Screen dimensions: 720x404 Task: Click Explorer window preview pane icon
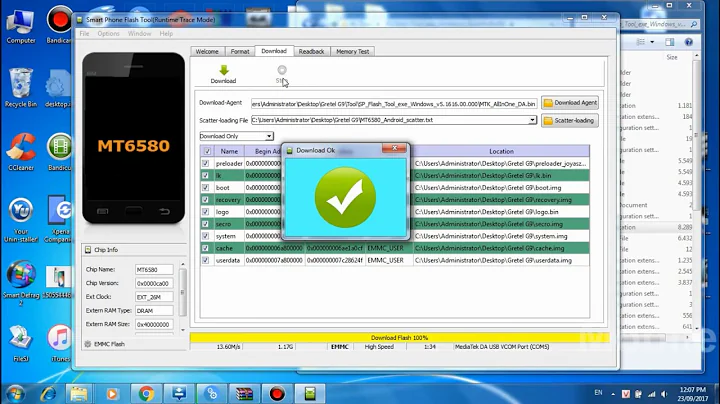[x=669, y=42]
